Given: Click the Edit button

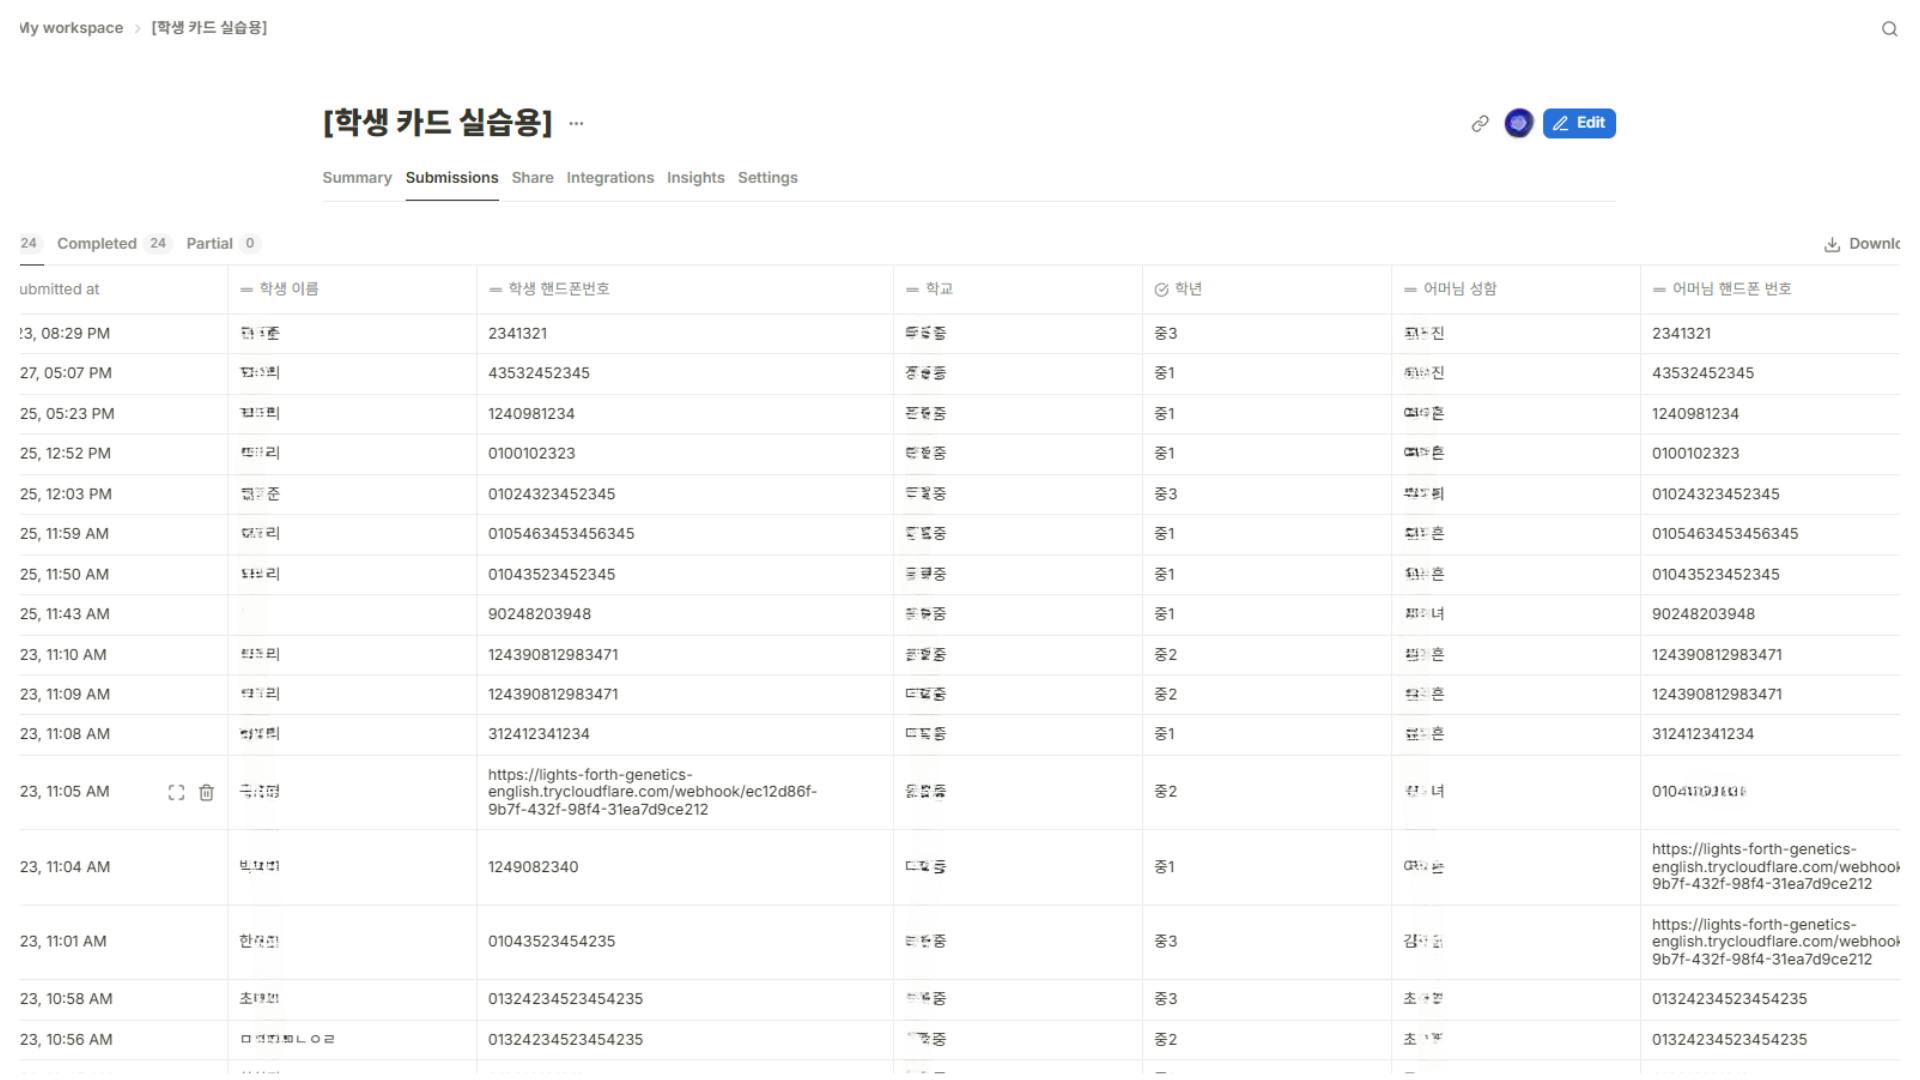Looking at the screenshot, I should click(1579, 123).
